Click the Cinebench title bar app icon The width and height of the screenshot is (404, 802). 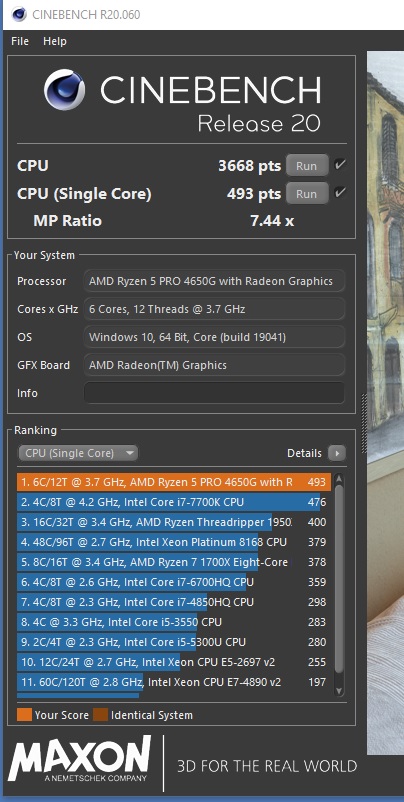(19, 14)
